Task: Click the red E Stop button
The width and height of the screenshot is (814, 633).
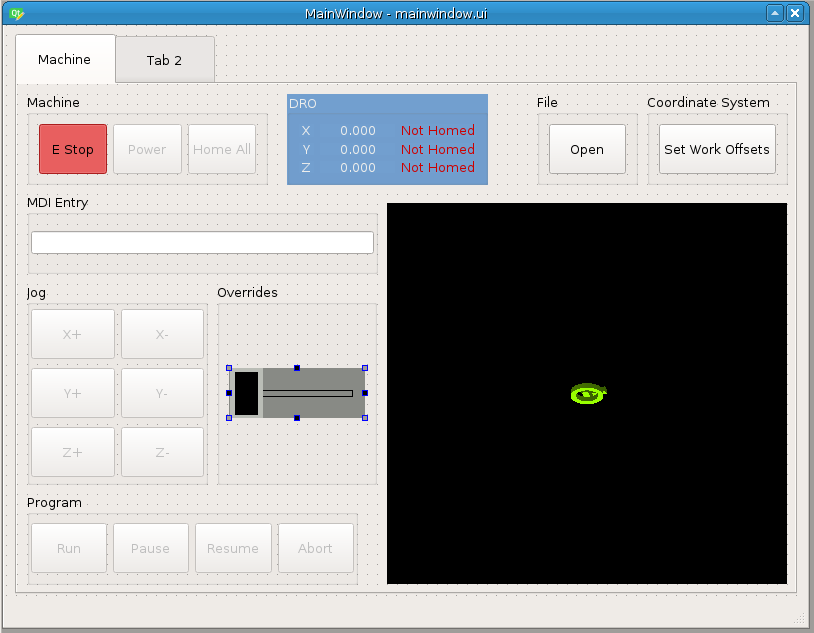Action: point(73,149)
